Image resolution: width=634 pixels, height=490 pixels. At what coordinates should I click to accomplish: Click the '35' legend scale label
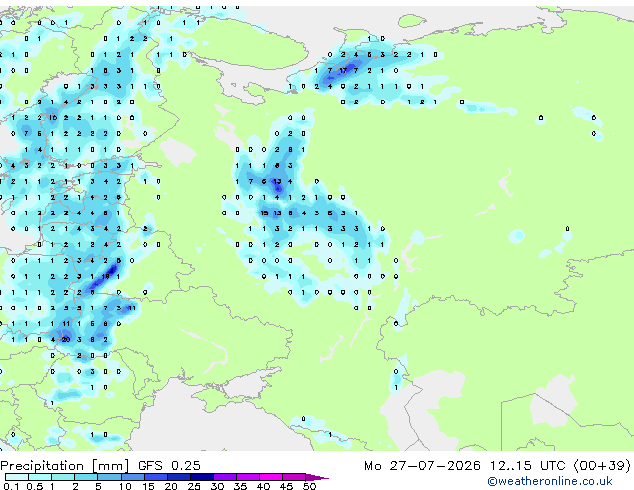240,486
